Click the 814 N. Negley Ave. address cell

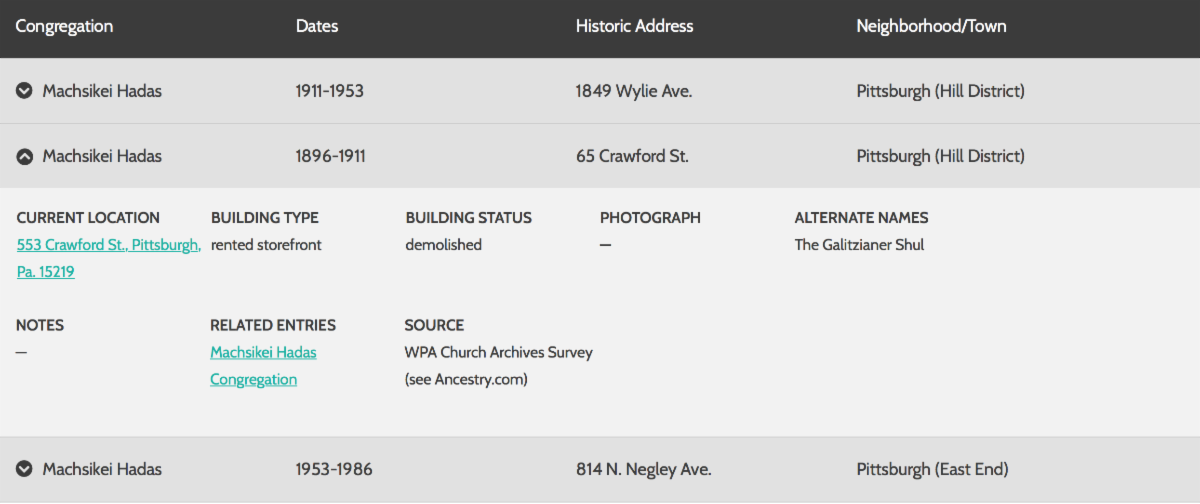[x=643, y=469]
